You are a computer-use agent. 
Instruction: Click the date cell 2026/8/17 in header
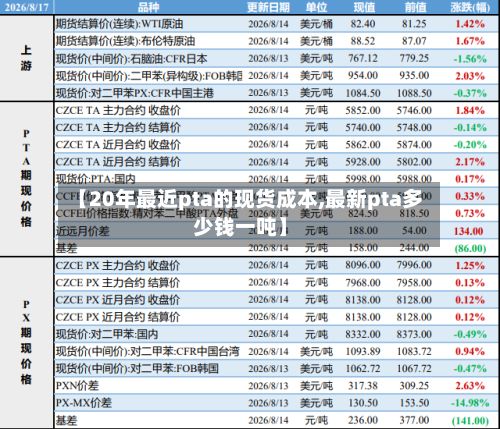point(27,7)
